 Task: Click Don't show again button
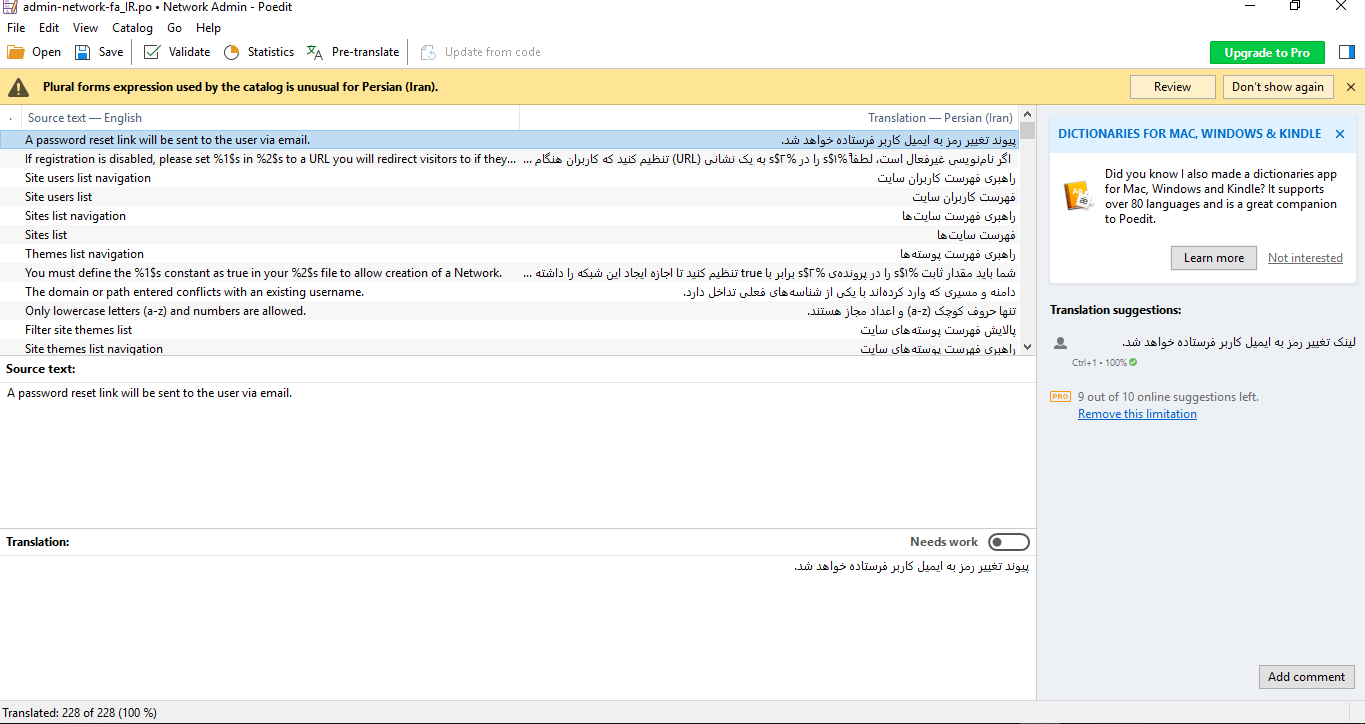pos(1278,87)
